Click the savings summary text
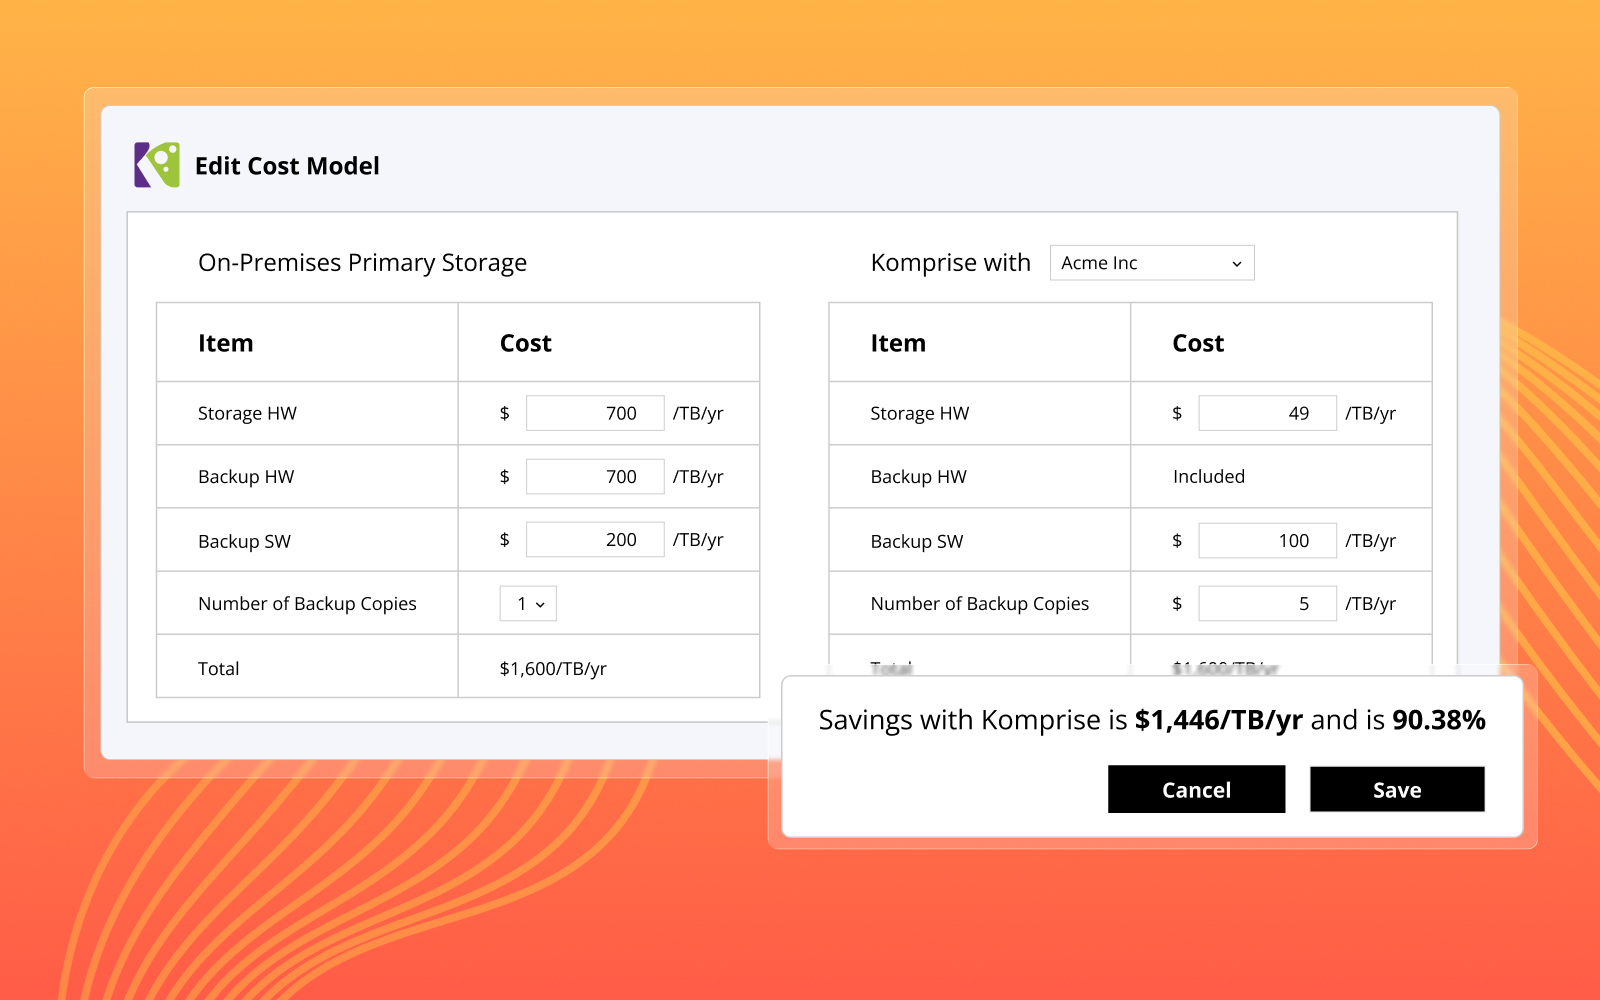 coord(1150,719)
